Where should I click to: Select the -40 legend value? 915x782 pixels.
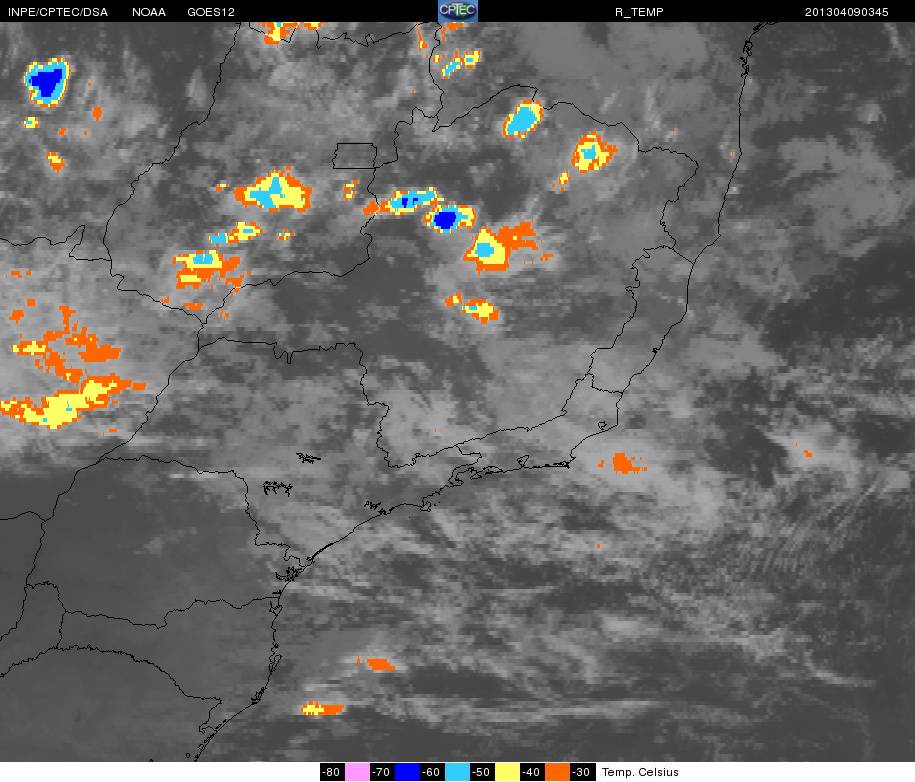(x=532, y=772)
